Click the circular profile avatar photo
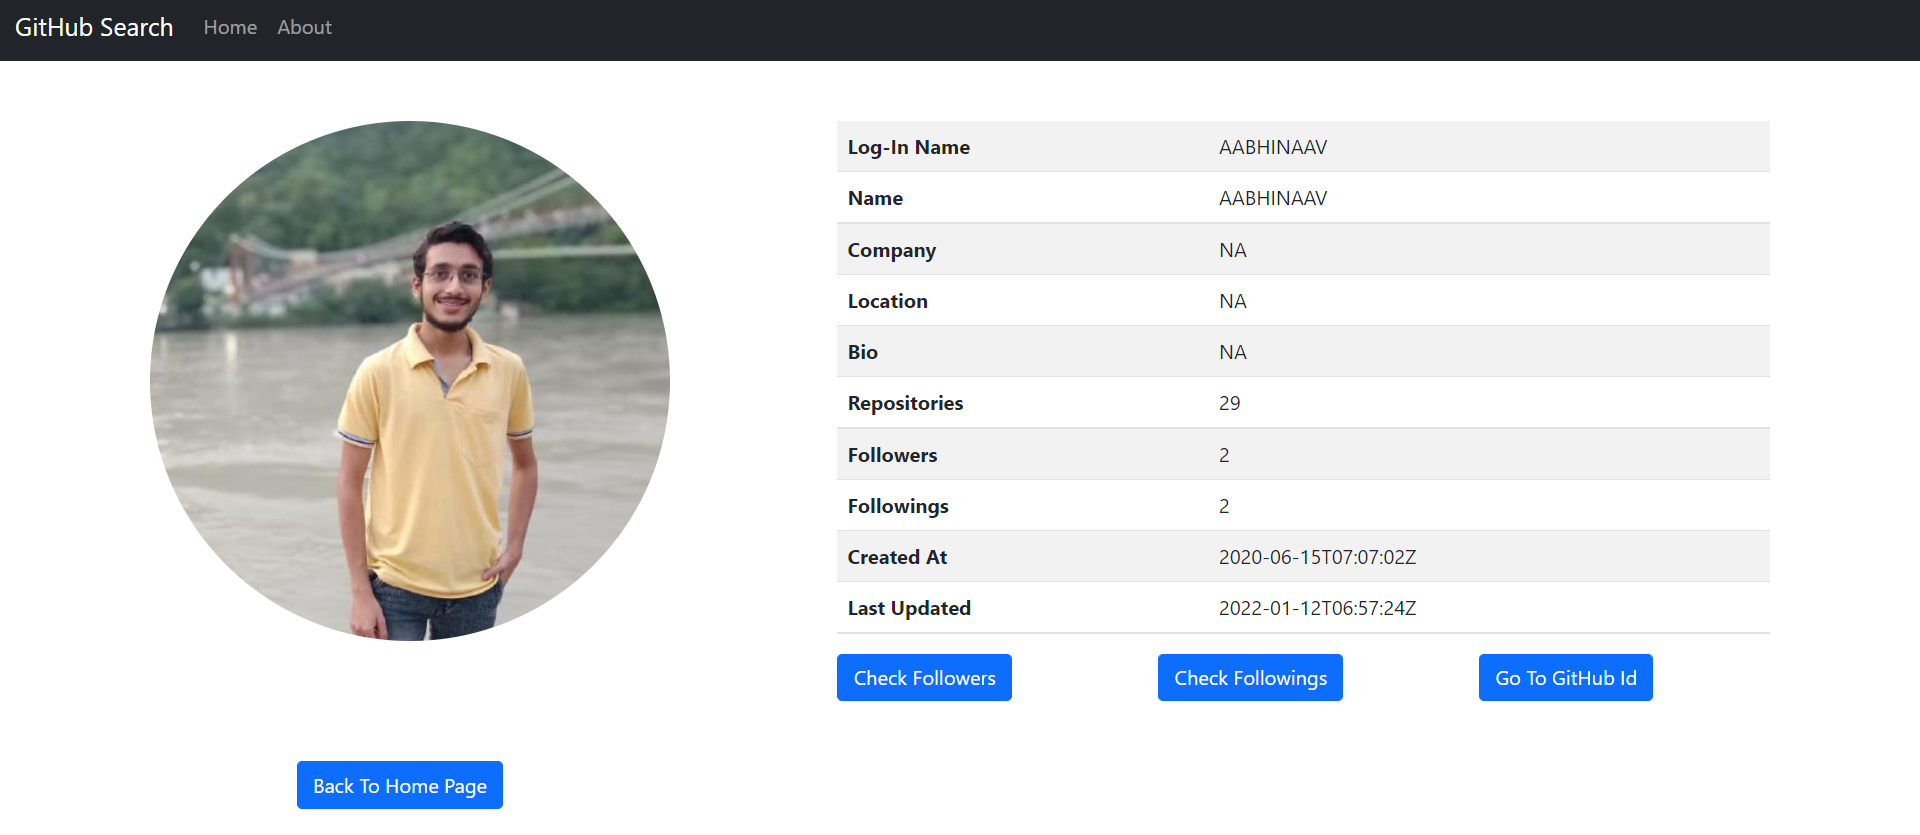 410,381
